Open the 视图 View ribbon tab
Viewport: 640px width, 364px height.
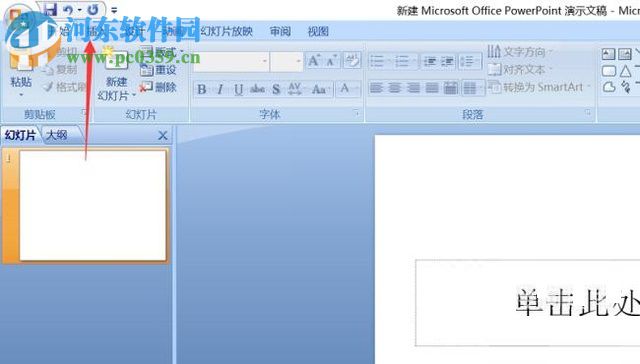pos(318,31)
